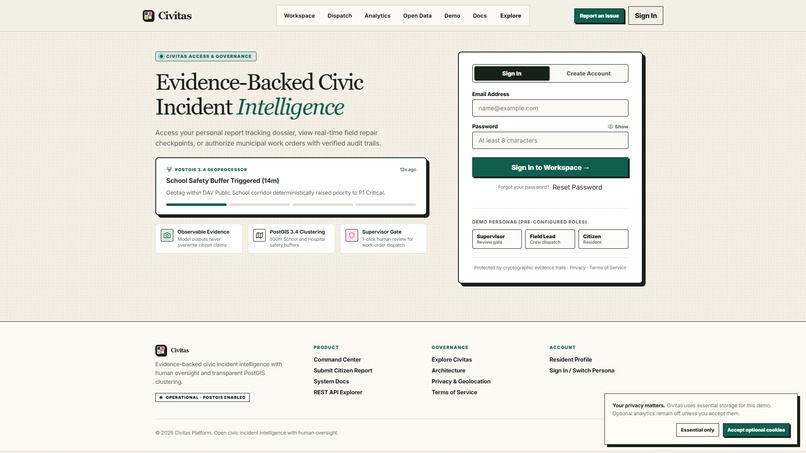Open Terms of Service link in sign-in card
This screenshot has height=453, width=806.
[608, 267]
